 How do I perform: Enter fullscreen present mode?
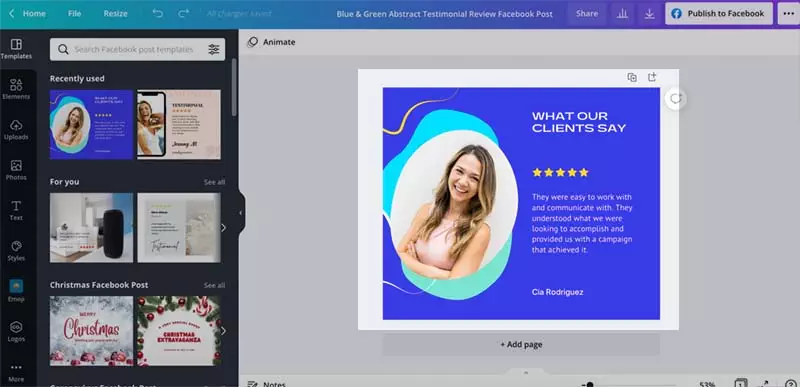click(x=764, y=384)
